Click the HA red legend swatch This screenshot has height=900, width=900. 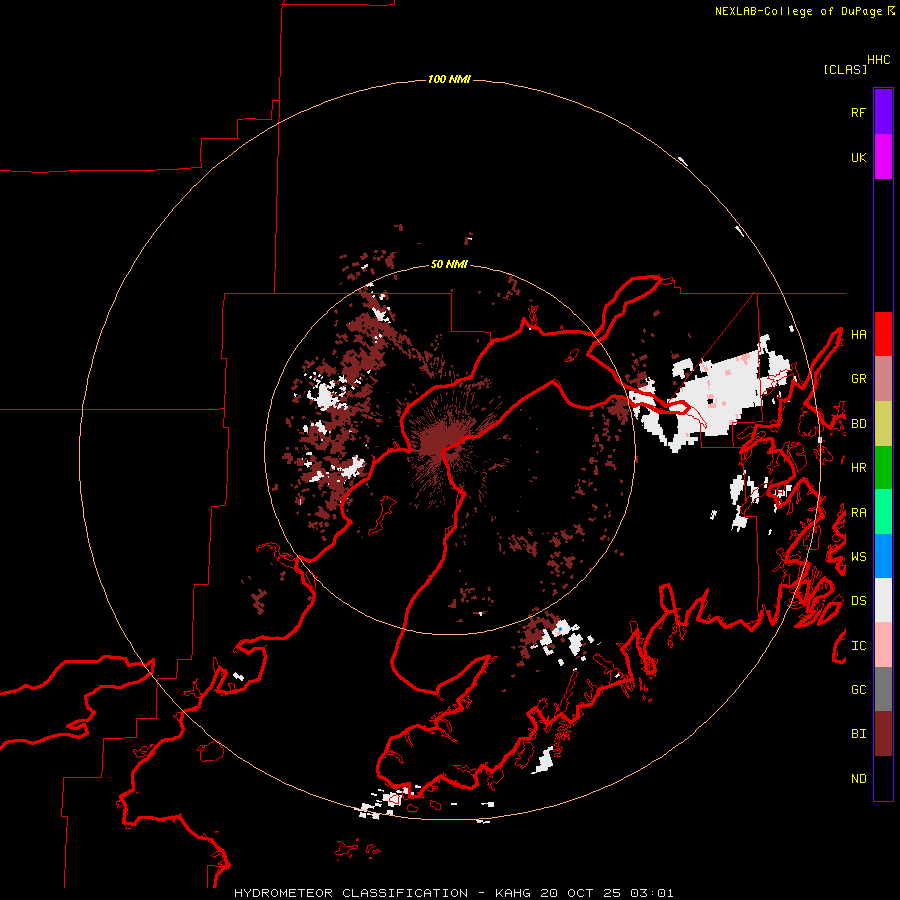[x=883, y=334]
